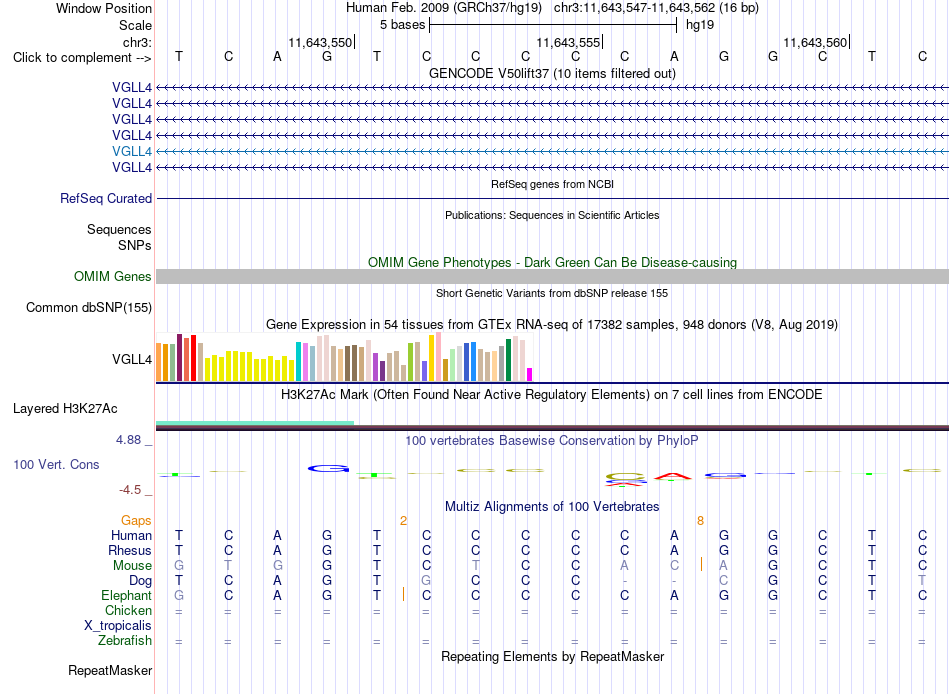Open 'Short Genetic Variants from dbSNP release 155'
This screenshot has height=694, width=950.
[552, 293]
